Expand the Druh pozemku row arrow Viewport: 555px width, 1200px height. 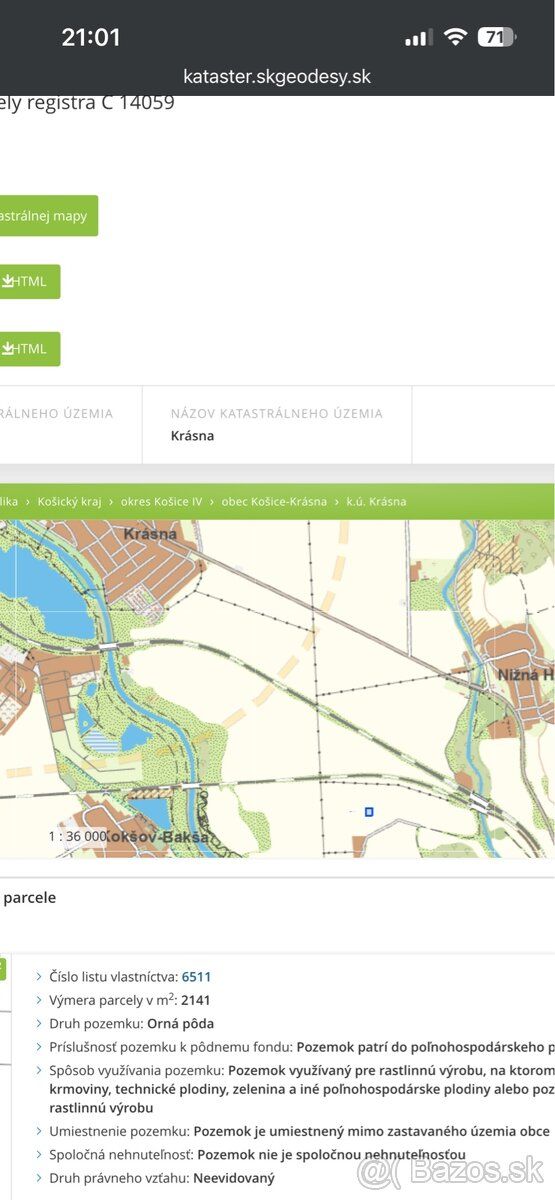tap(39, 1024)
